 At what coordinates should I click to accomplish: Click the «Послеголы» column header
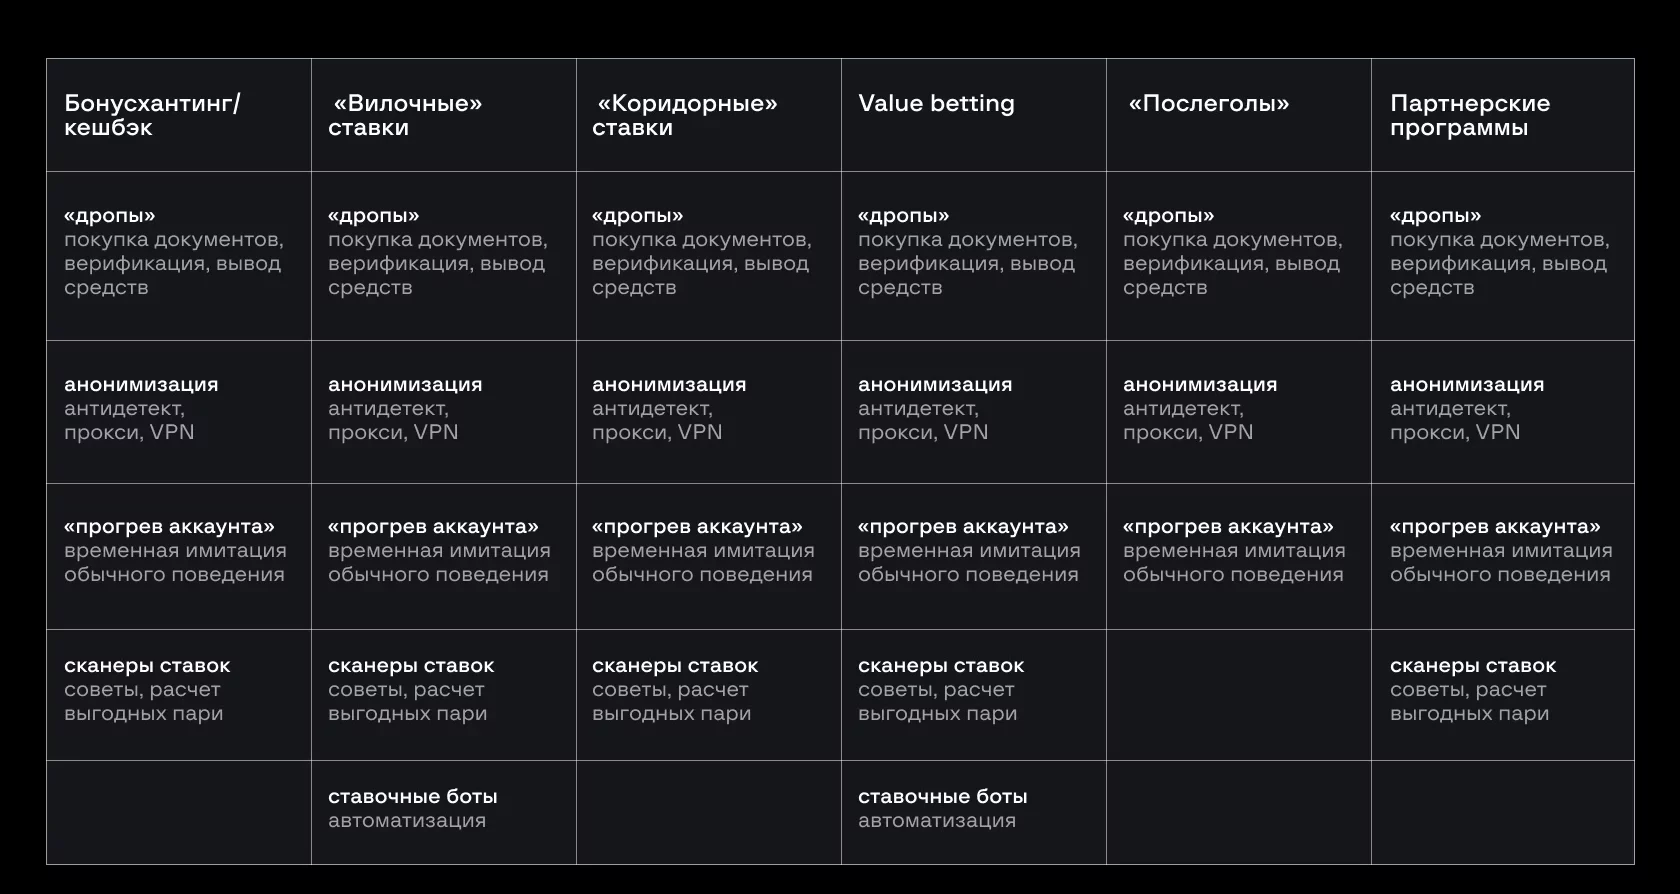[x=1209, y=104]
